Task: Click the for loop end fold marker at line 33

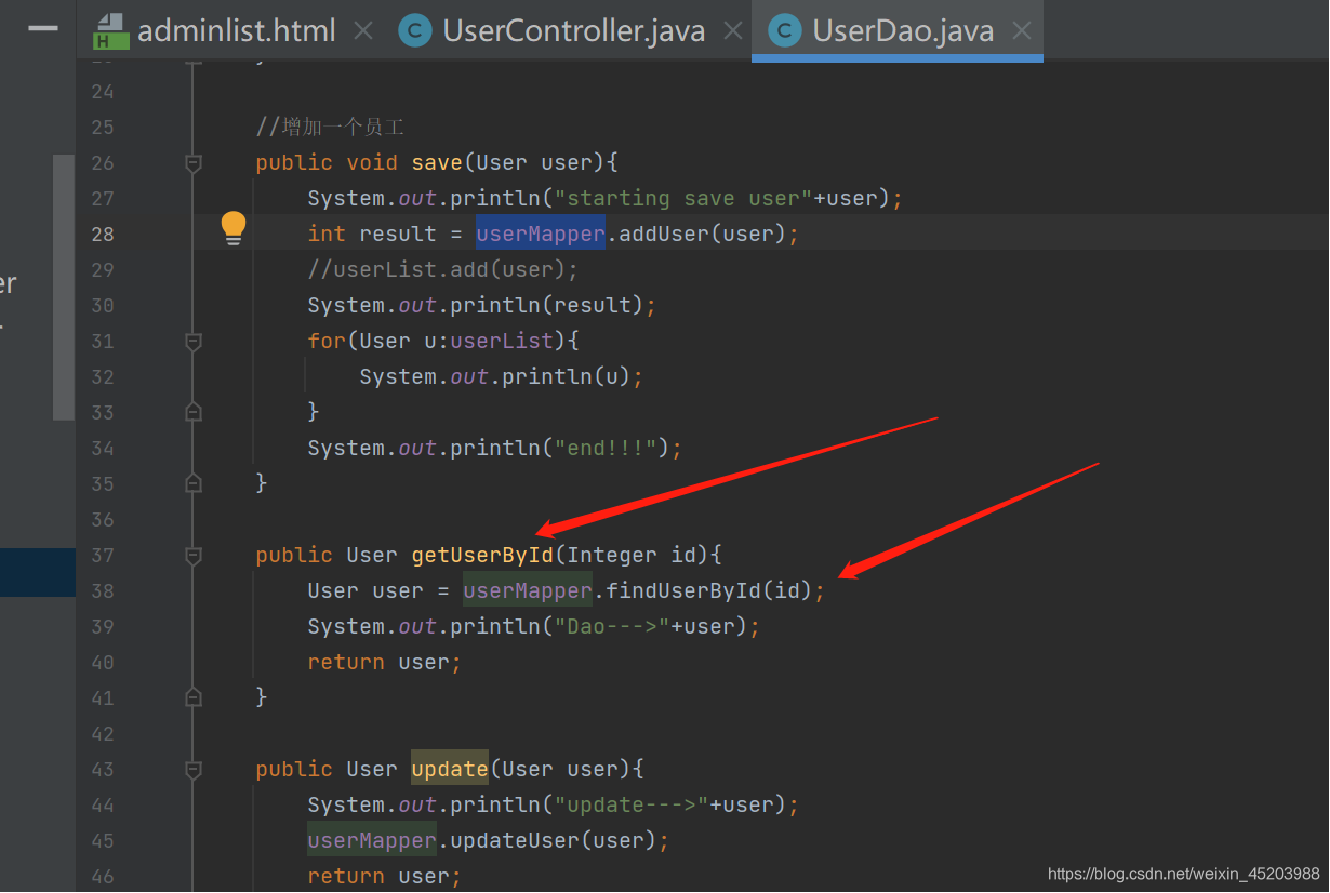Action: pos(194,412)
